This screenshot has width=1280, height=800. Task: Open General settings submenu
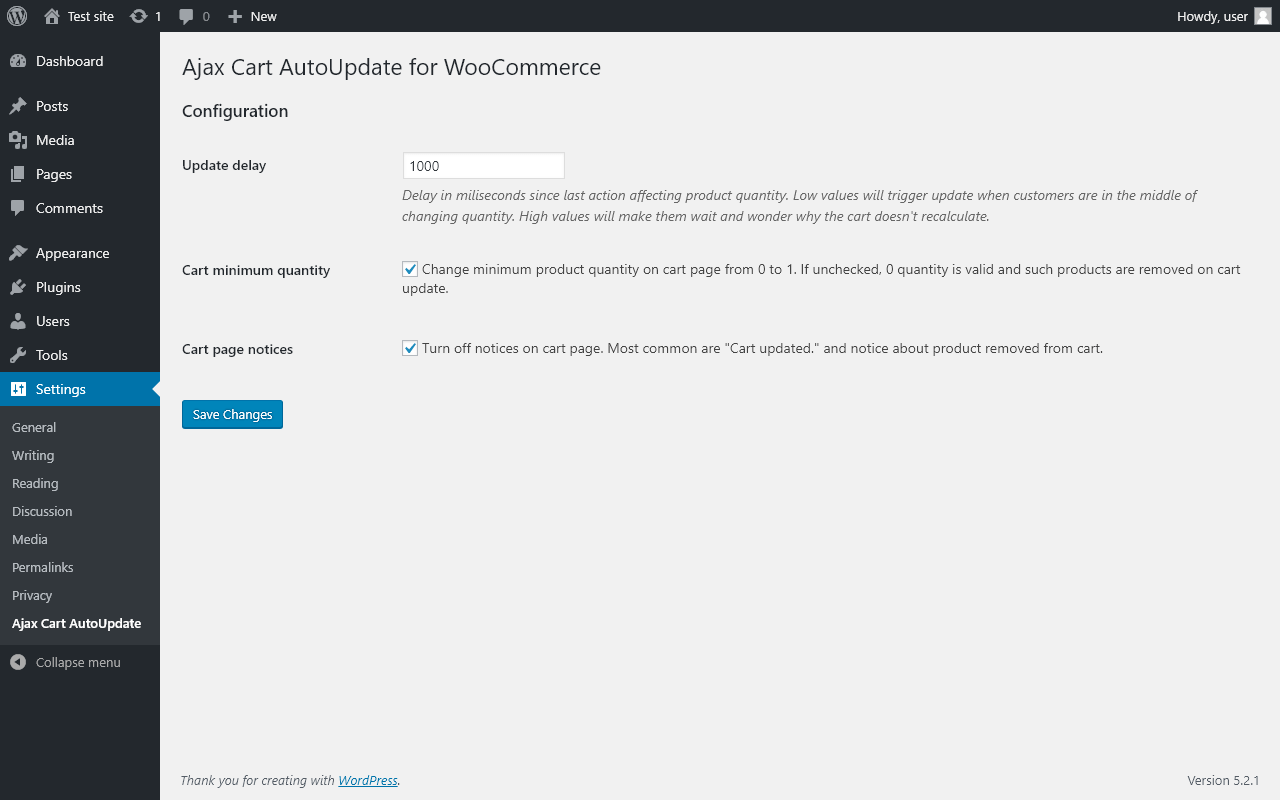(x=34, y=427)
